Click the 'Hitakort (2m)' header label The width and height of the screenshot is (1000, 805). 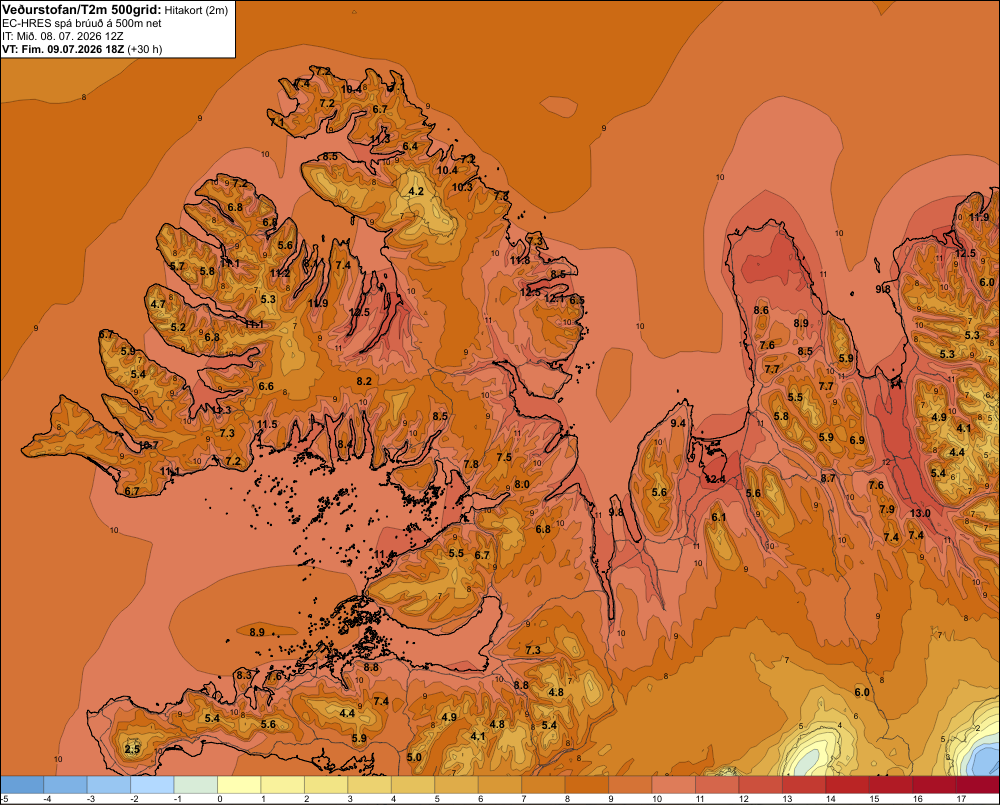[196, 10]
